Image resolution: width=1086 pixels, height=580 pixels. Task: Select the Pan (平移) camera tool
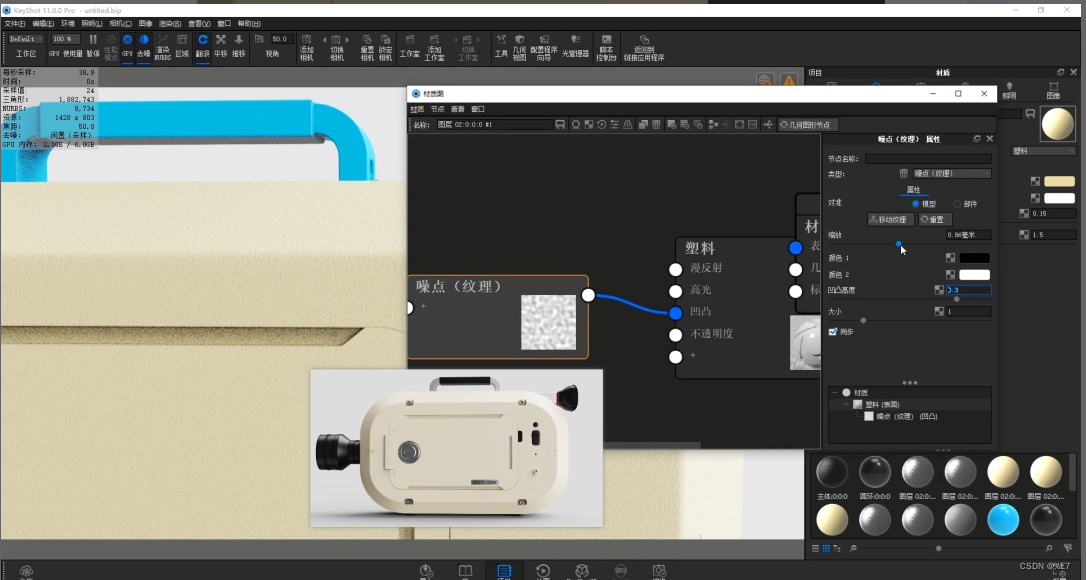(x=221, y=46)
